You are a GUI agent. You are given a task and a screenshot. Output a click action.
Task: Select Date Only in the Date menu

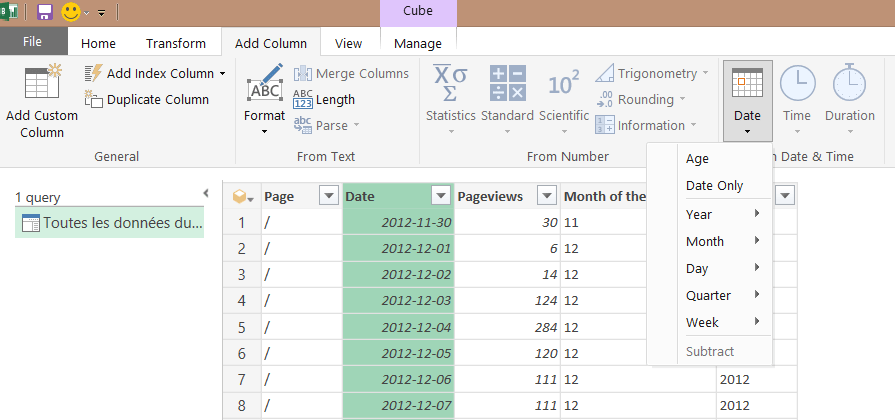click(714, 186)
